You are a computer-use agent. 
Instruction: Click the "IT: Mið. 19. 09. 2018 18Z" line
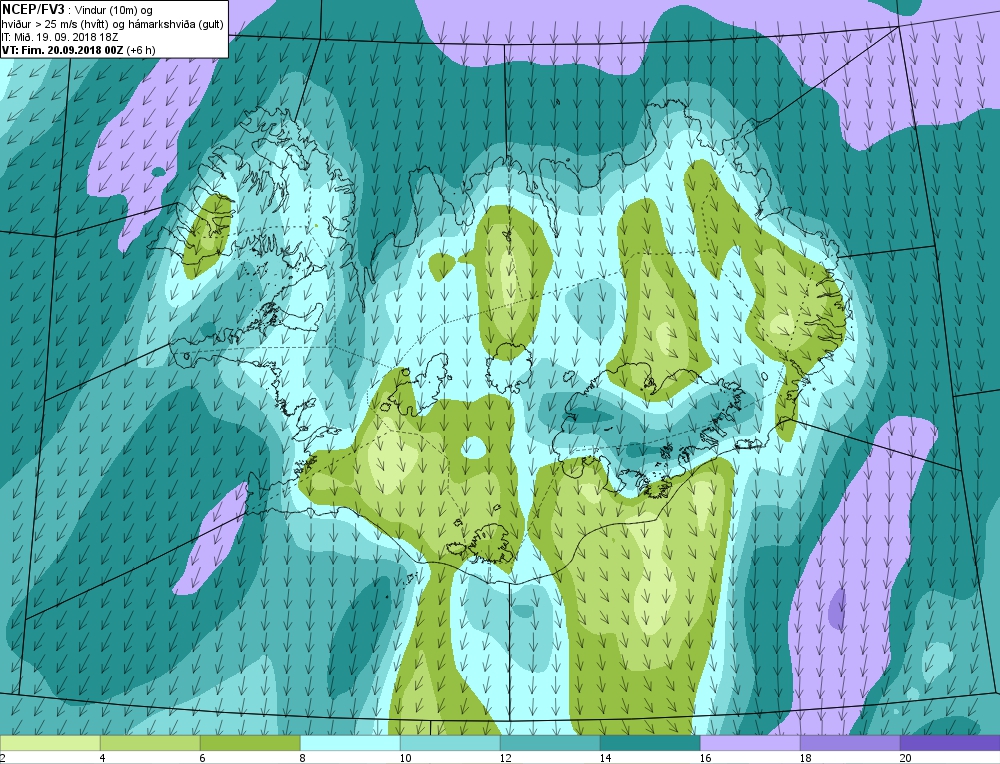tap(59, 37)
